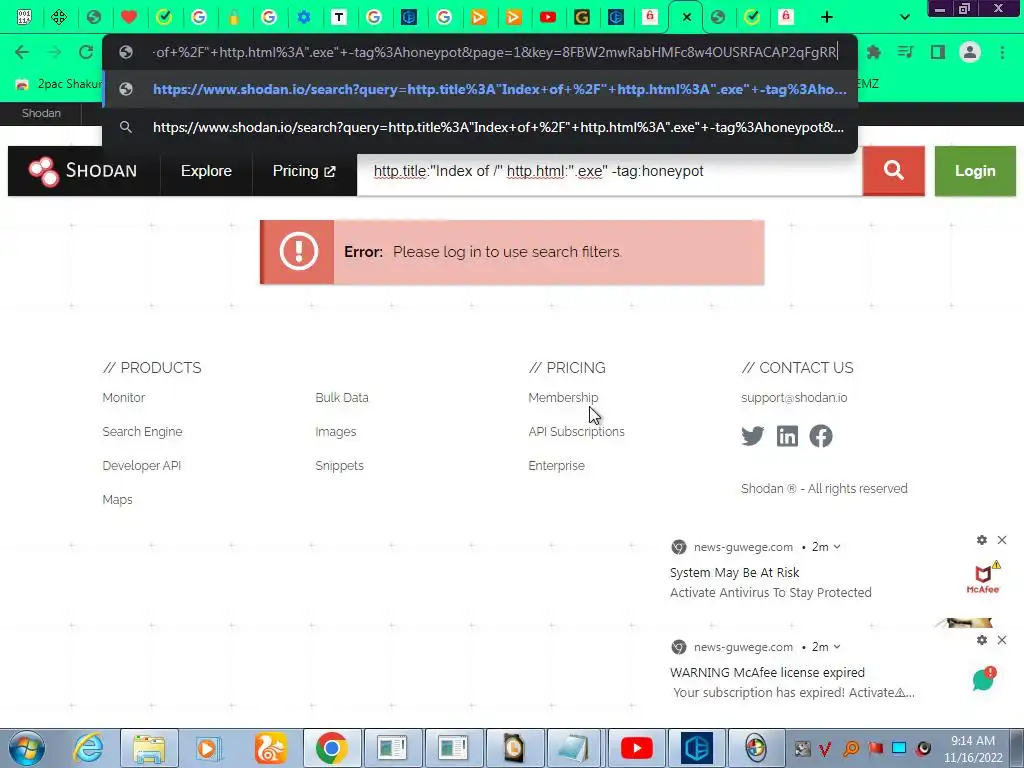Click the 'System May Be At Risk' notification title
This screenshot has height=768, width=1024.
coord(735,573)
